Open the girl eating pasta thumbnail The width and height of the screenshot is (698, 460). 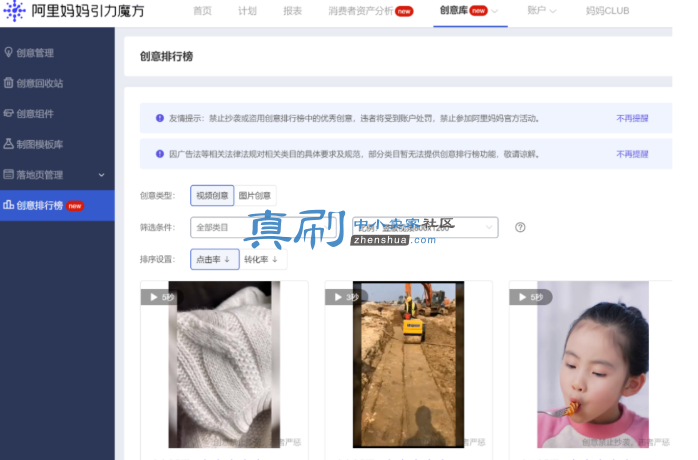592,364
